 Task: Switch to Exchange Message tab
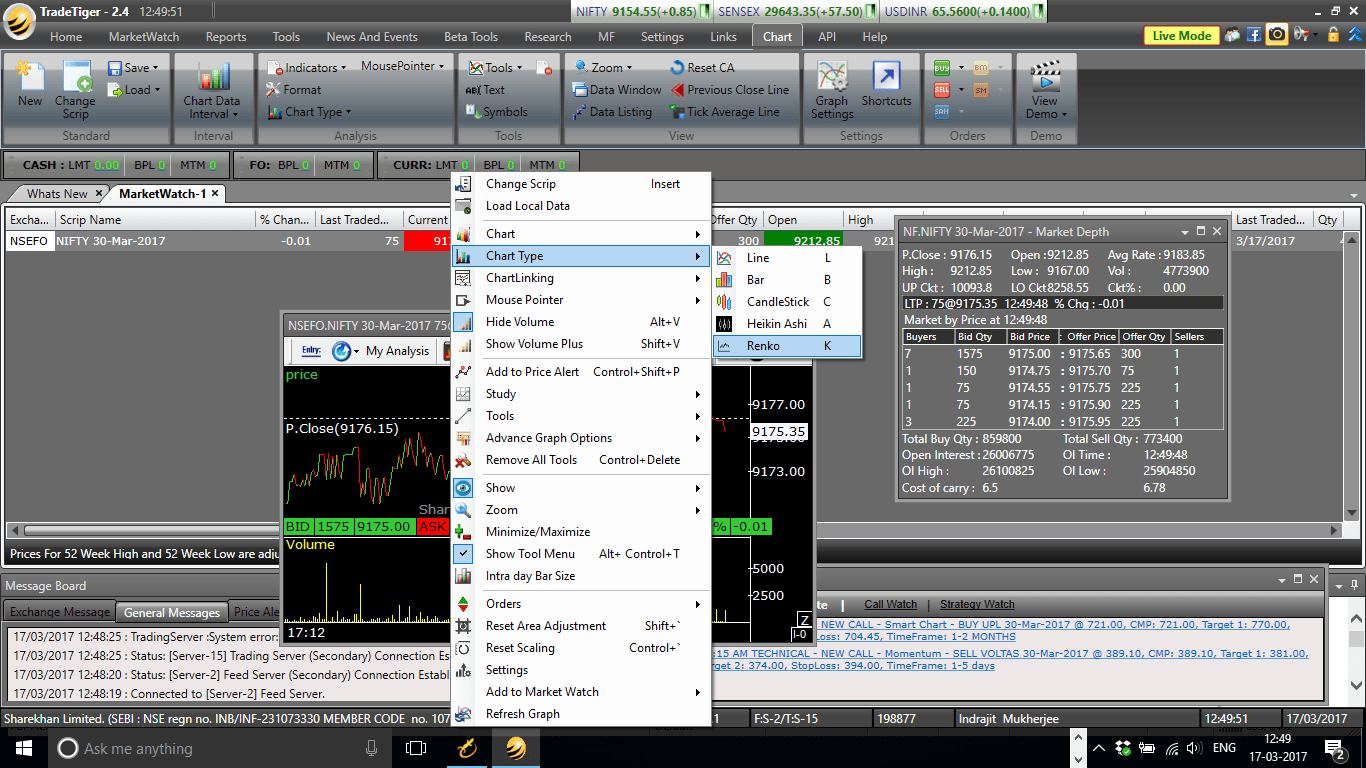(60, 612)
